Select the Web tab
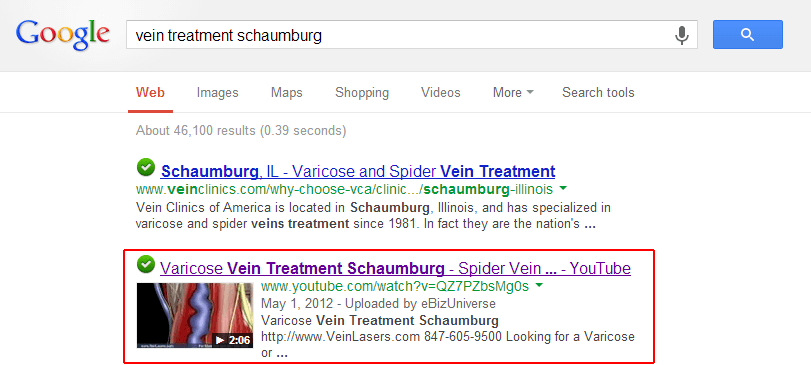The image size is (811, 365). click(x=151, y=93)
